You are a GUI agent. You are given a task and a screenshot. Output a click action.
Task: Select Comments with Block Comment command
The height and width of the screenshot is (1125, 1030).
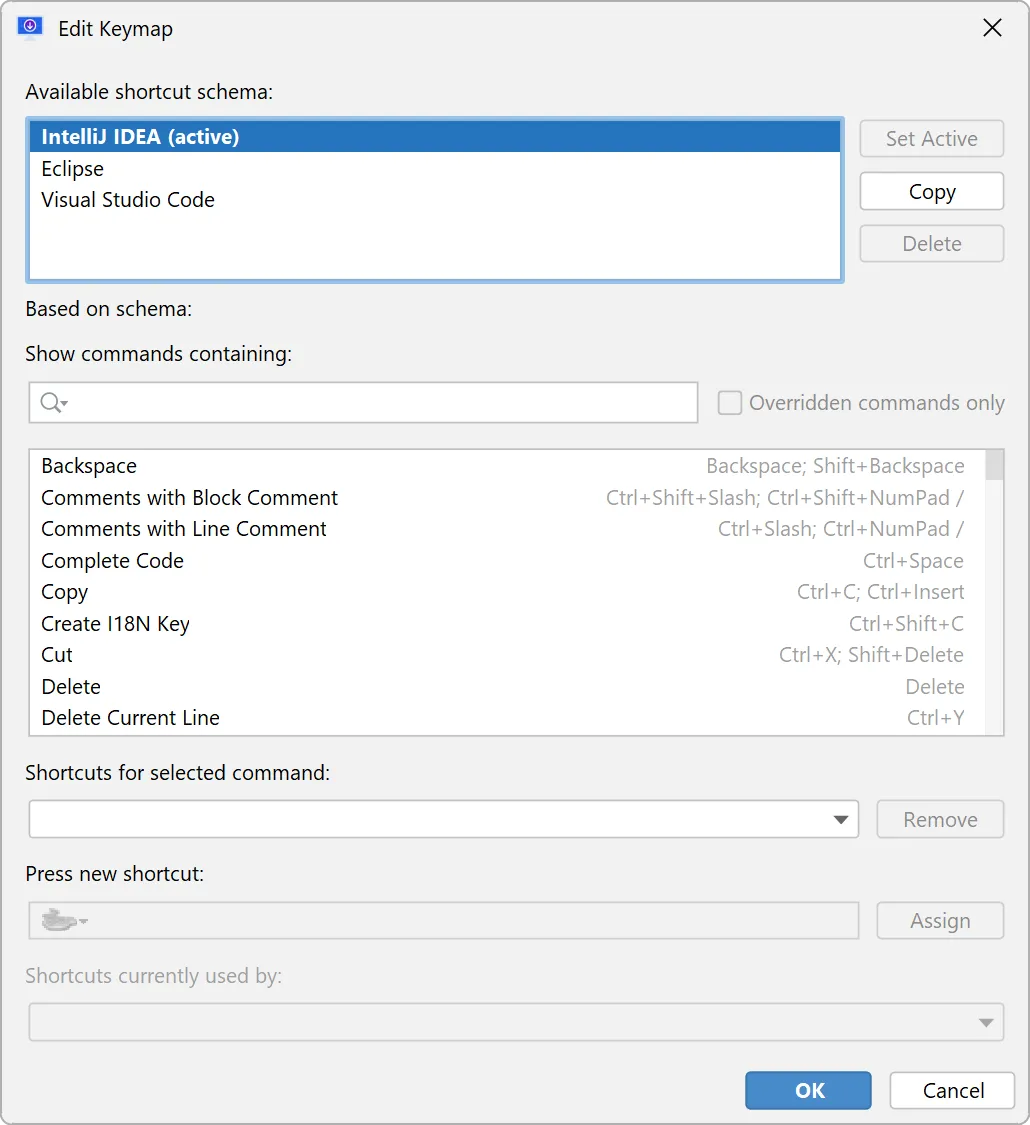pyautogui.click(x=507, y=497)
